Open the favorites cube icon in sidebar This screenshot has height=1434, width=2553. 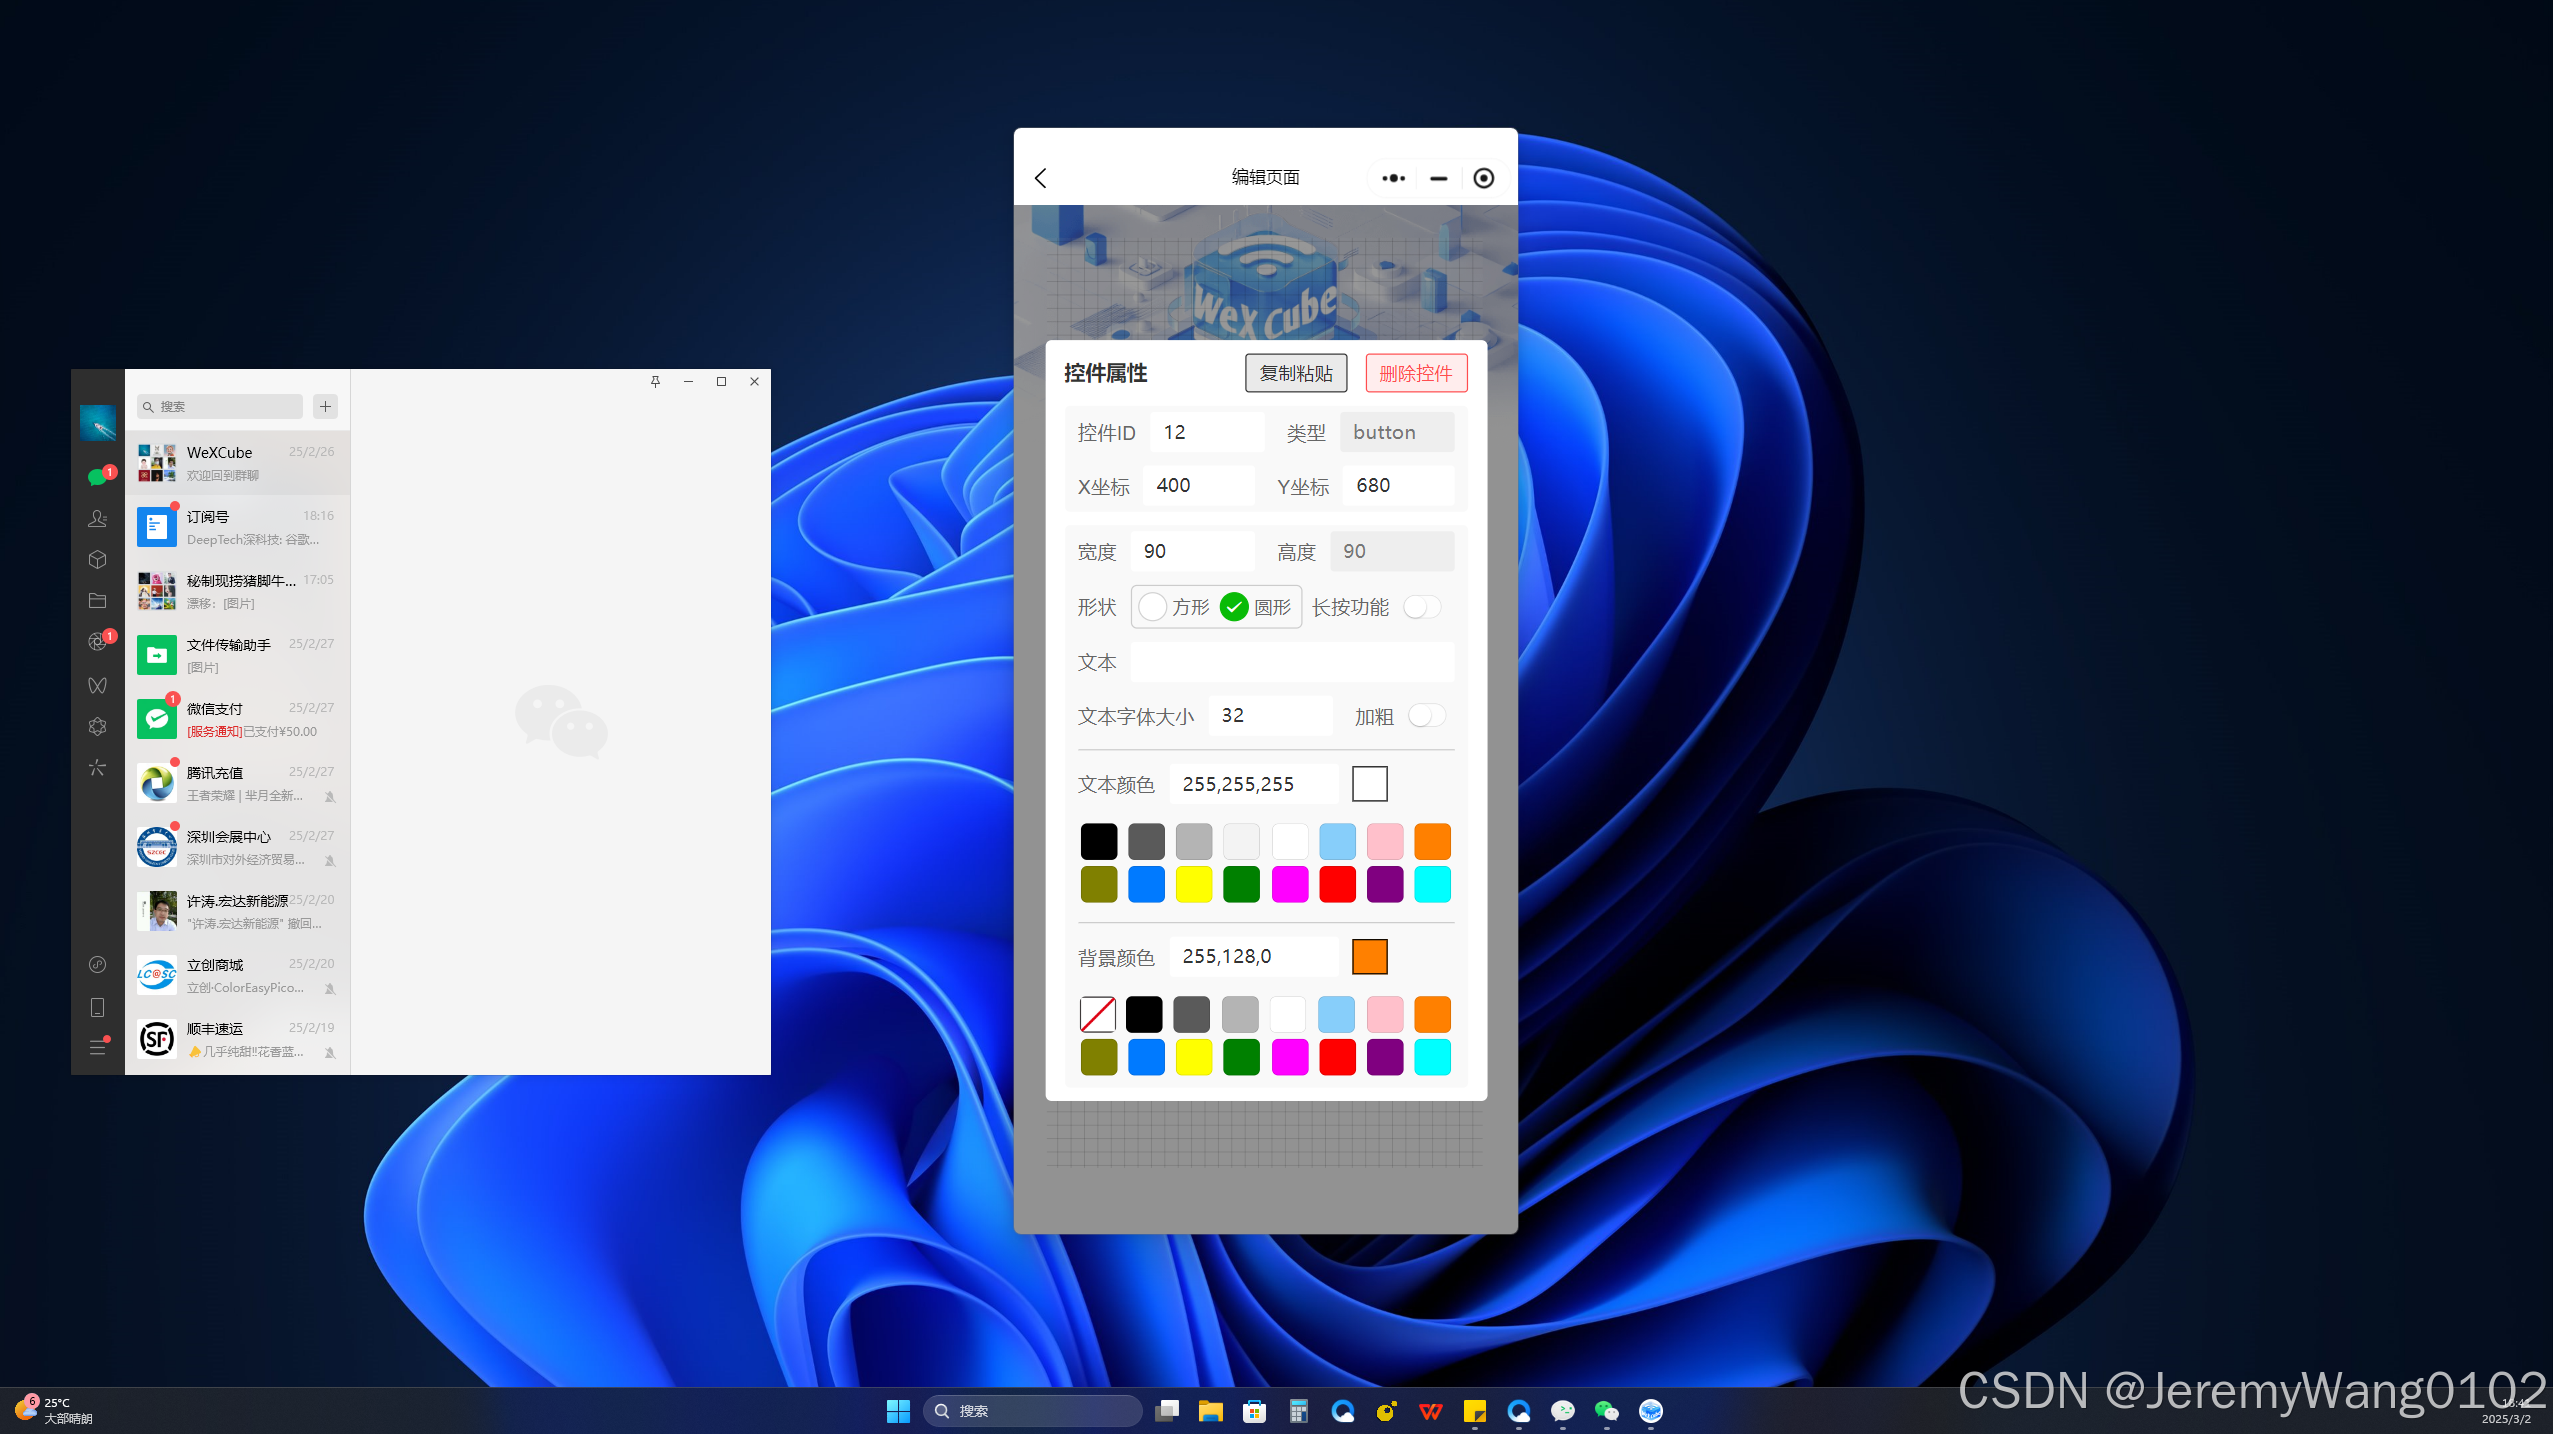coord(97,559)
